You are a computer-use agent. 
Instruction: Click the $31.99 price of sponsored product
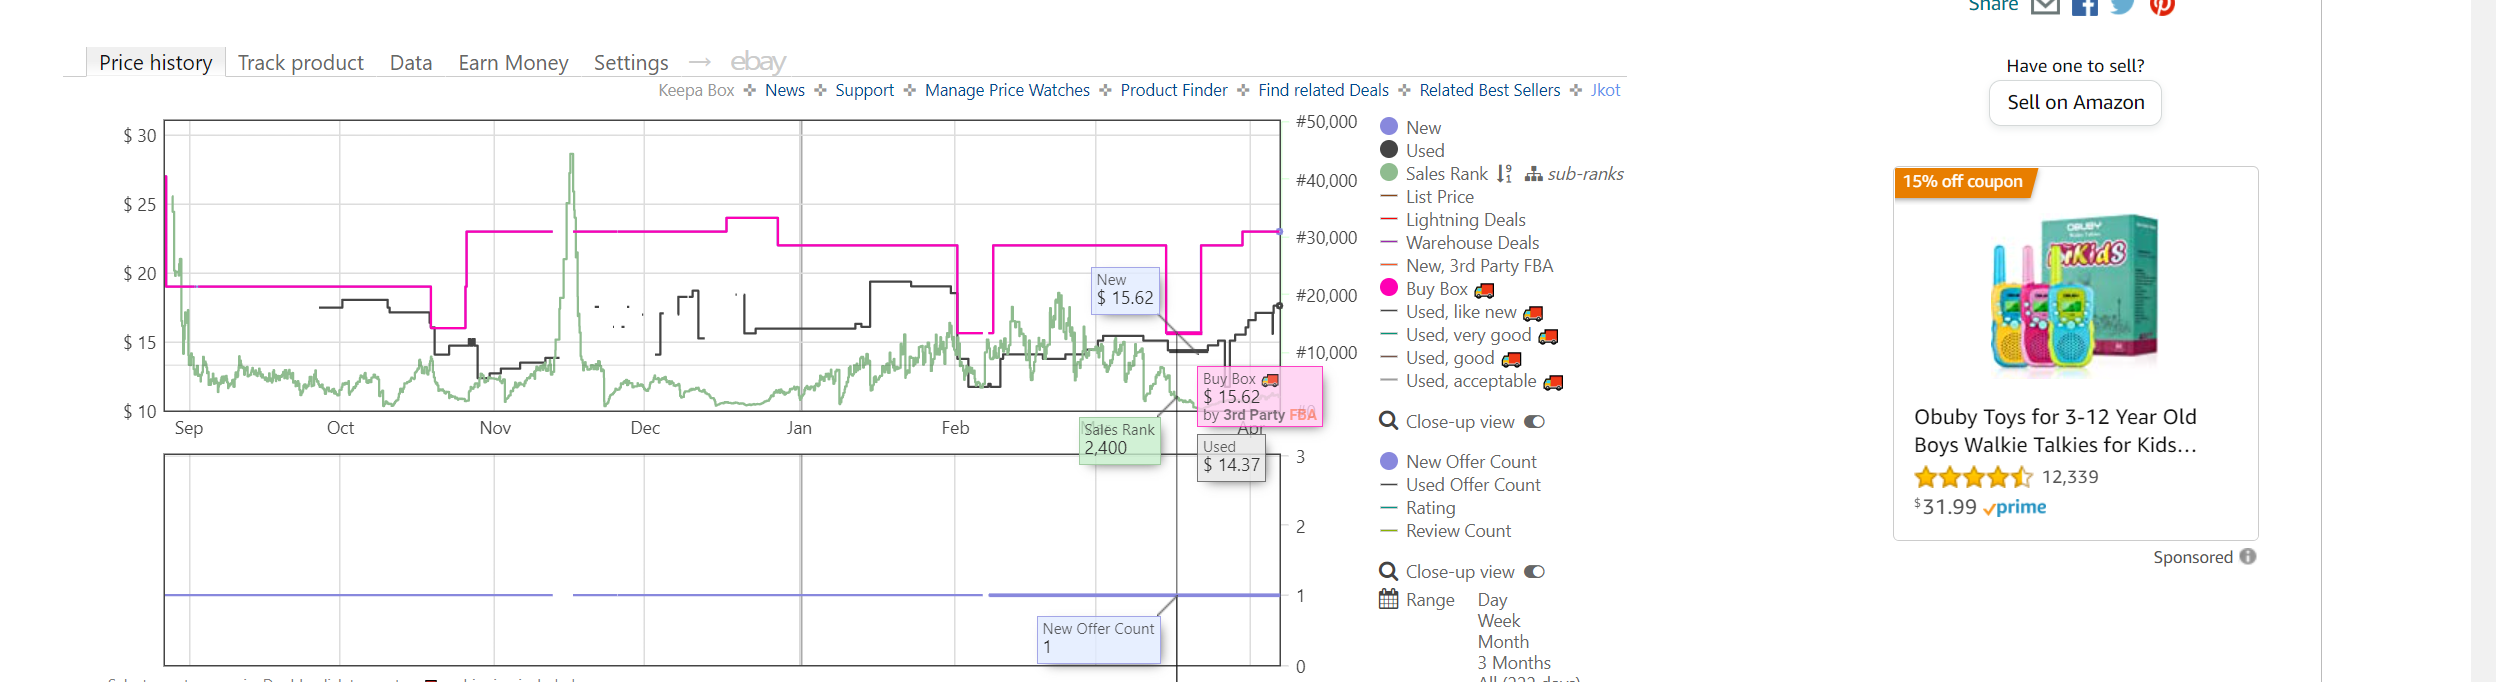[1945, 507]
